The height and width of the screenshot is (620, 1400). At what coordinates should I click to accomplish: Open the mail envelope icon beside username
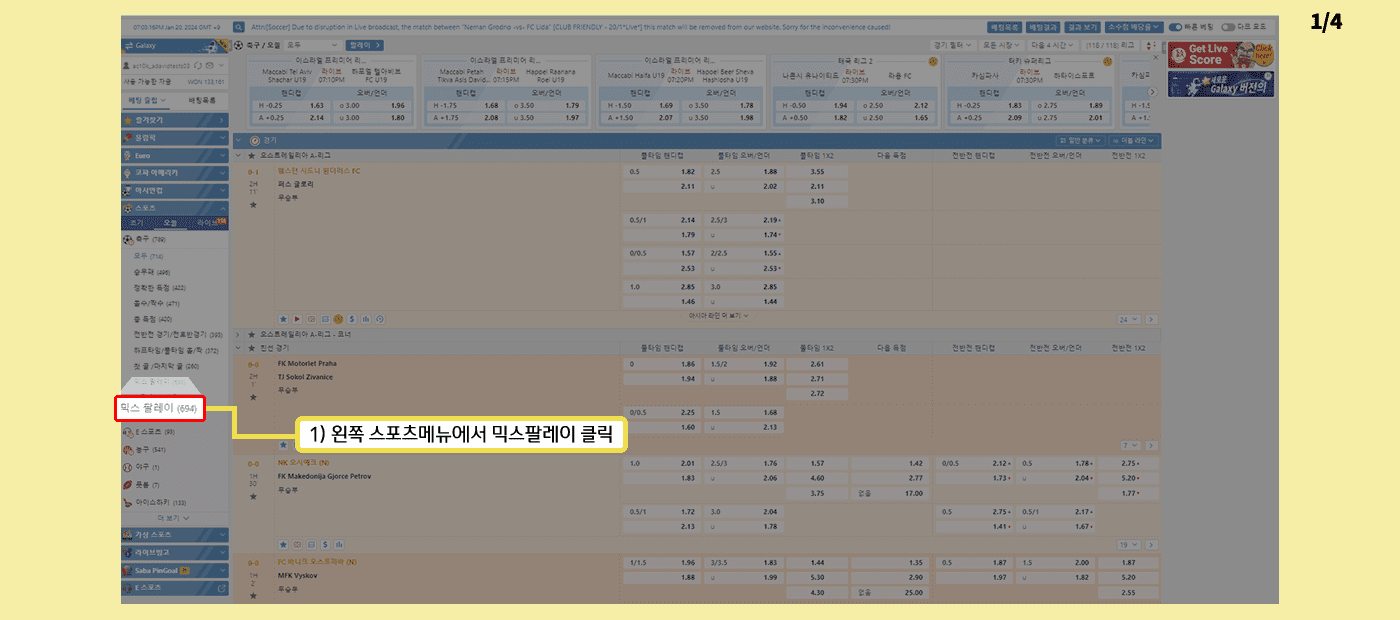click(x=208, y=65)
